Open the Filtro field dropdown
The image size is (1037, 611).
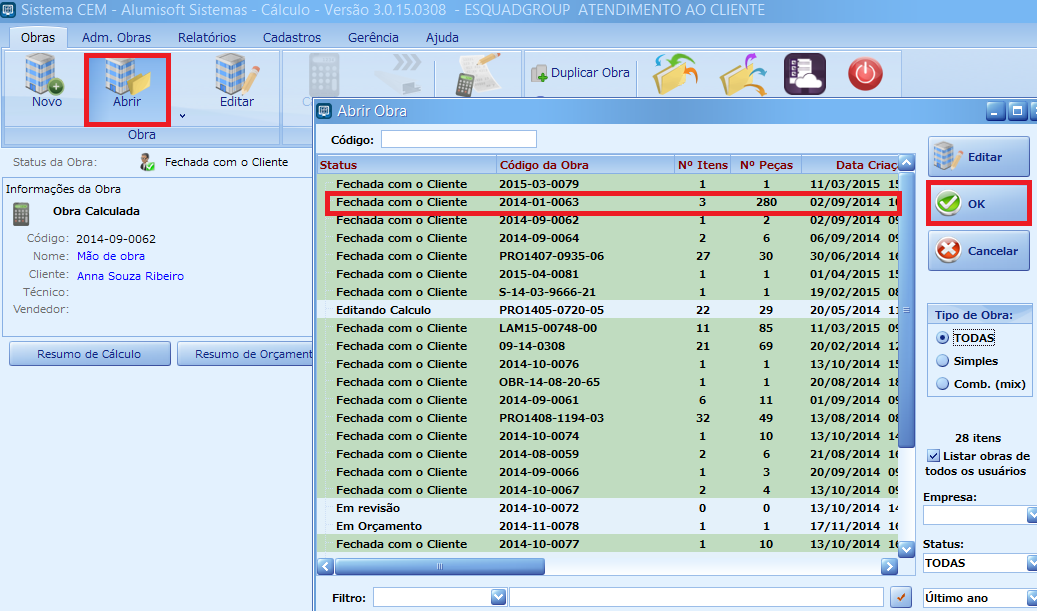click(x=498, y=597)
